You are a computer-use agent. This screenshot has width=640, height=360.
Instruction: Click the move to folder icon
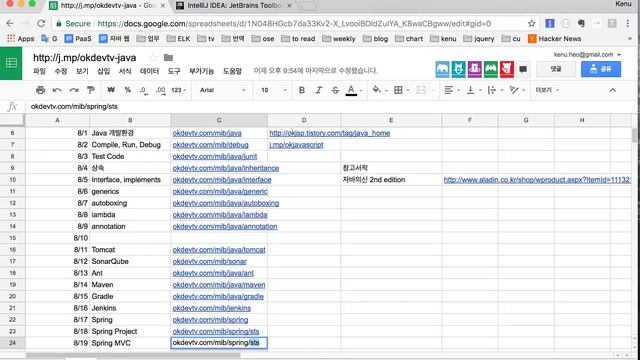point(168,58)
